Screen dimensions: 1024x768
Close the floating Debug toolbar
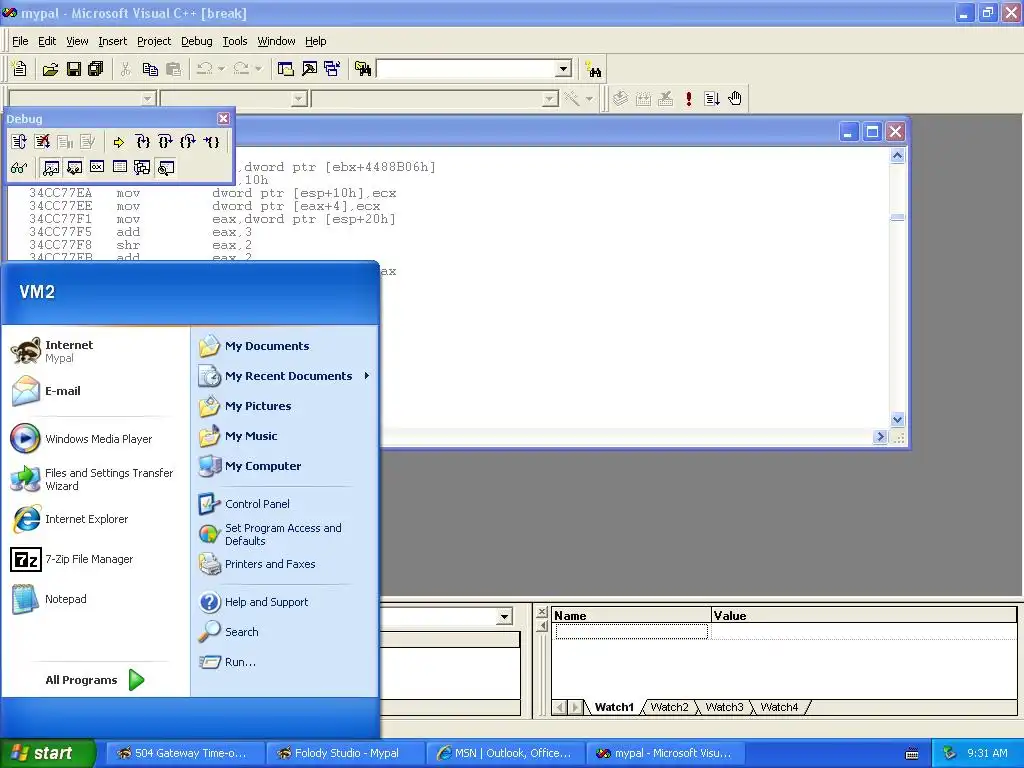click(x=223, y=118)
